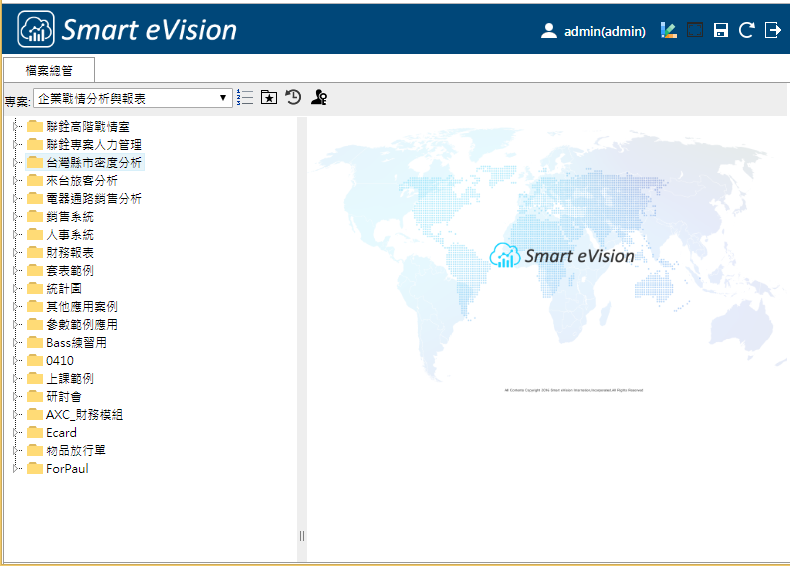Toggle full screen display icon

695,30
